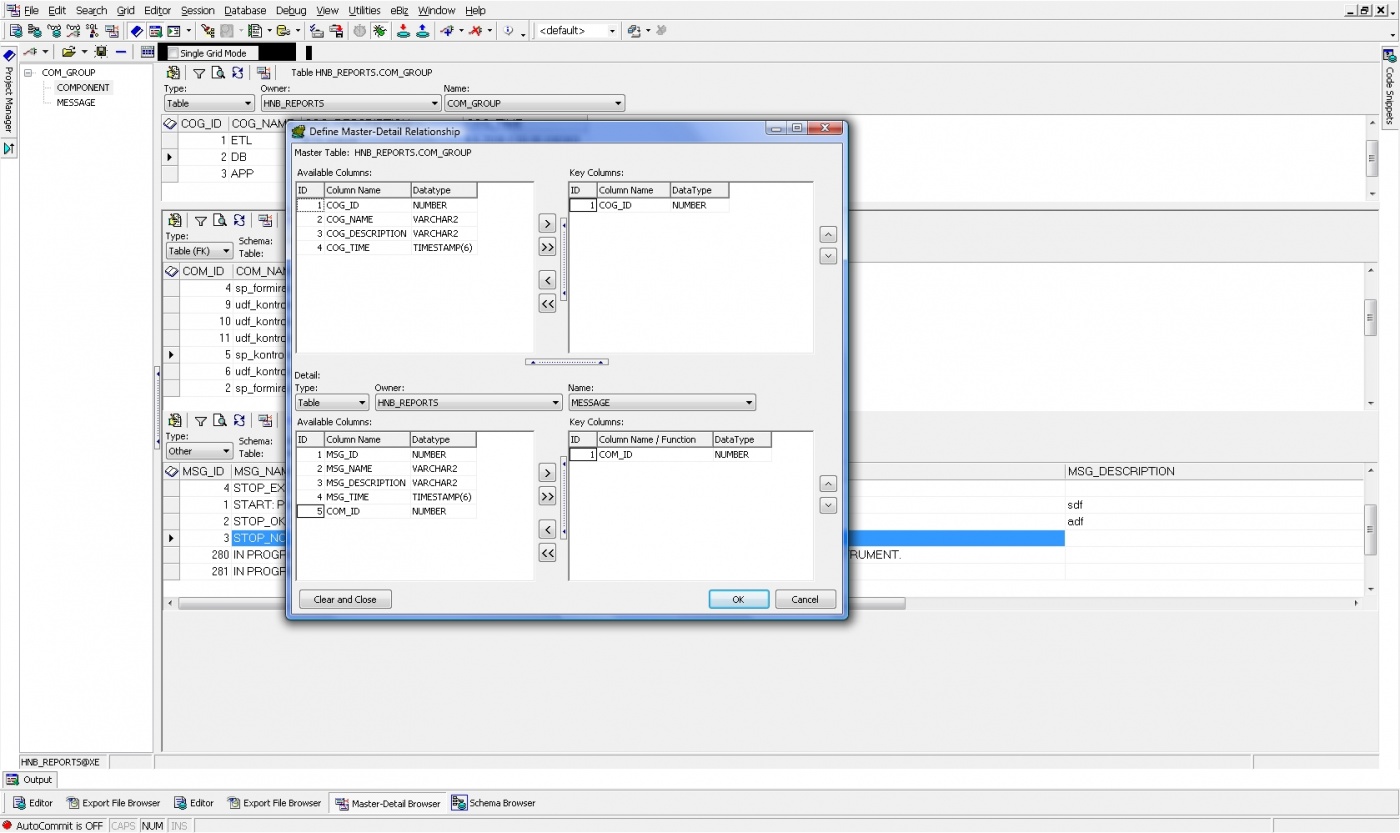The image size is (1400, 833).
Task: Move master key column down with arrow button
Action: 827,256
